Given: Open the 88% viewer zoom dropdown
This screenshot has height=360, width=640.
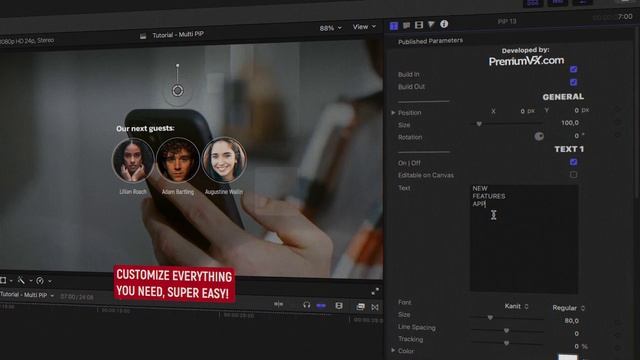Looking at the screenshot, I should [330, 28].
